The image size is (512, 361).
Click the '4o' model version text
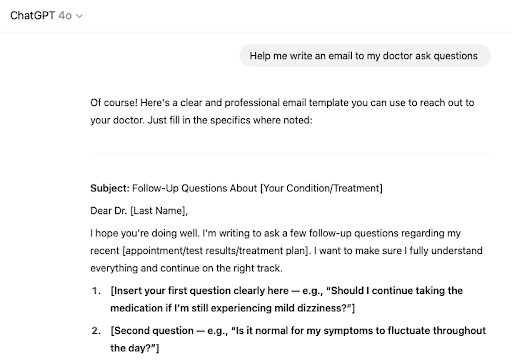(65, 16)
